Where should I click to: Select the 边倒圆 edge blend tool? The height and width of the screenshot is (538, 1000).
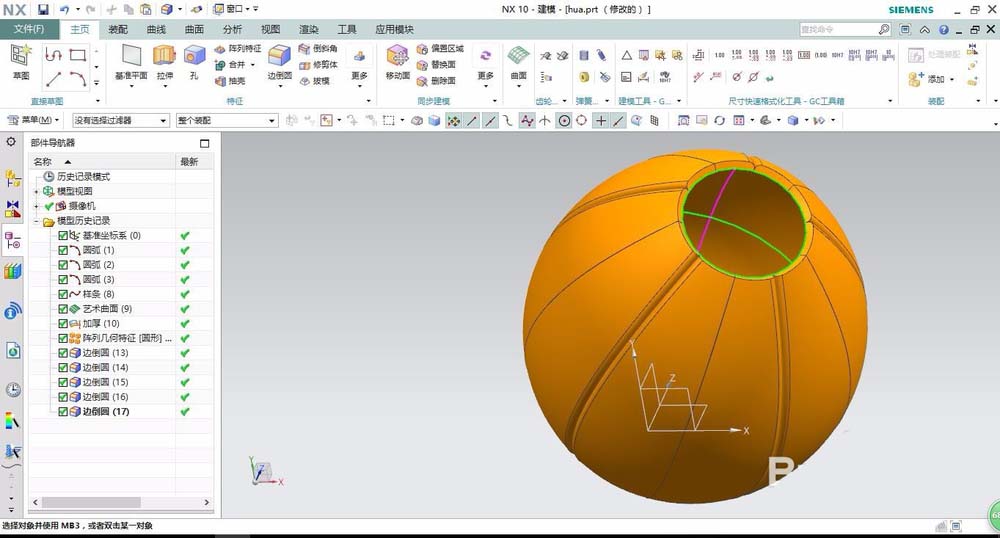tap(279, 62)
